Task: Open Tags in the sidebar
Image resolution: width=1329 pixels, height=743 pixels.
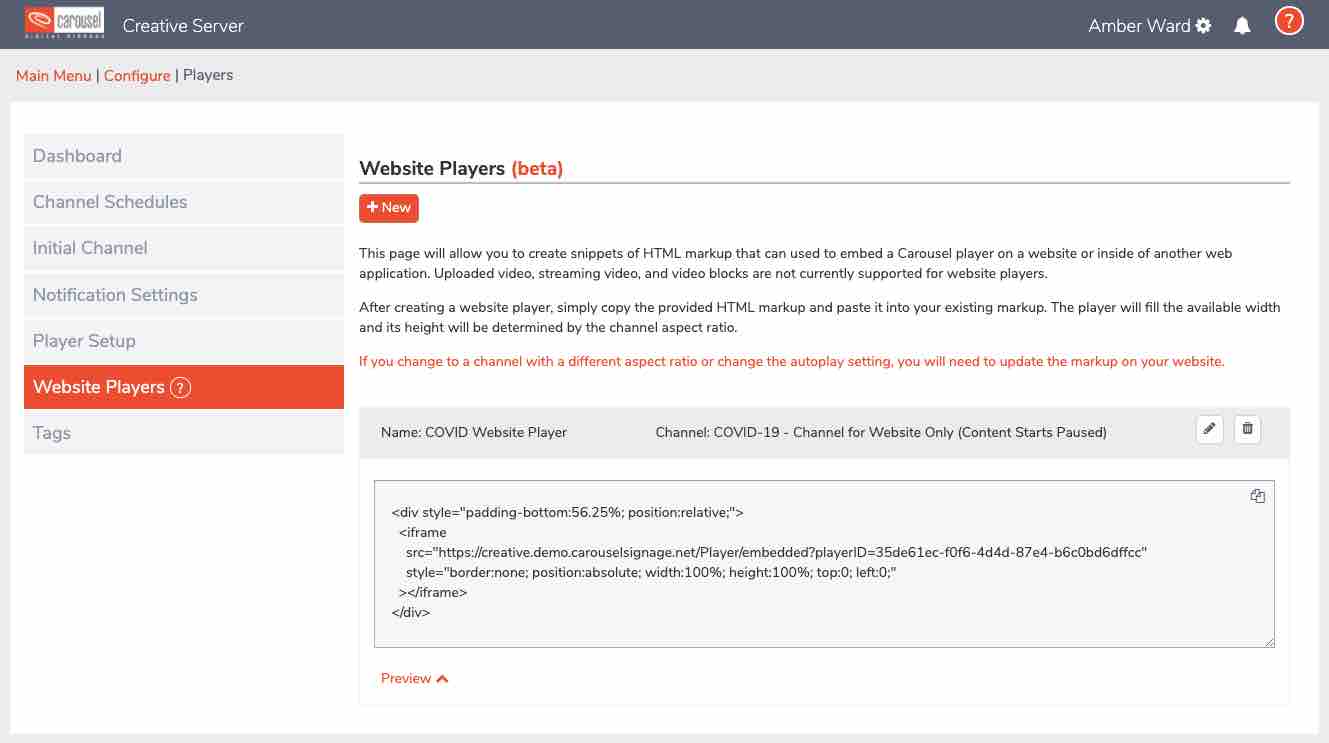Action: pyautogui.click(x=52, y=433)
